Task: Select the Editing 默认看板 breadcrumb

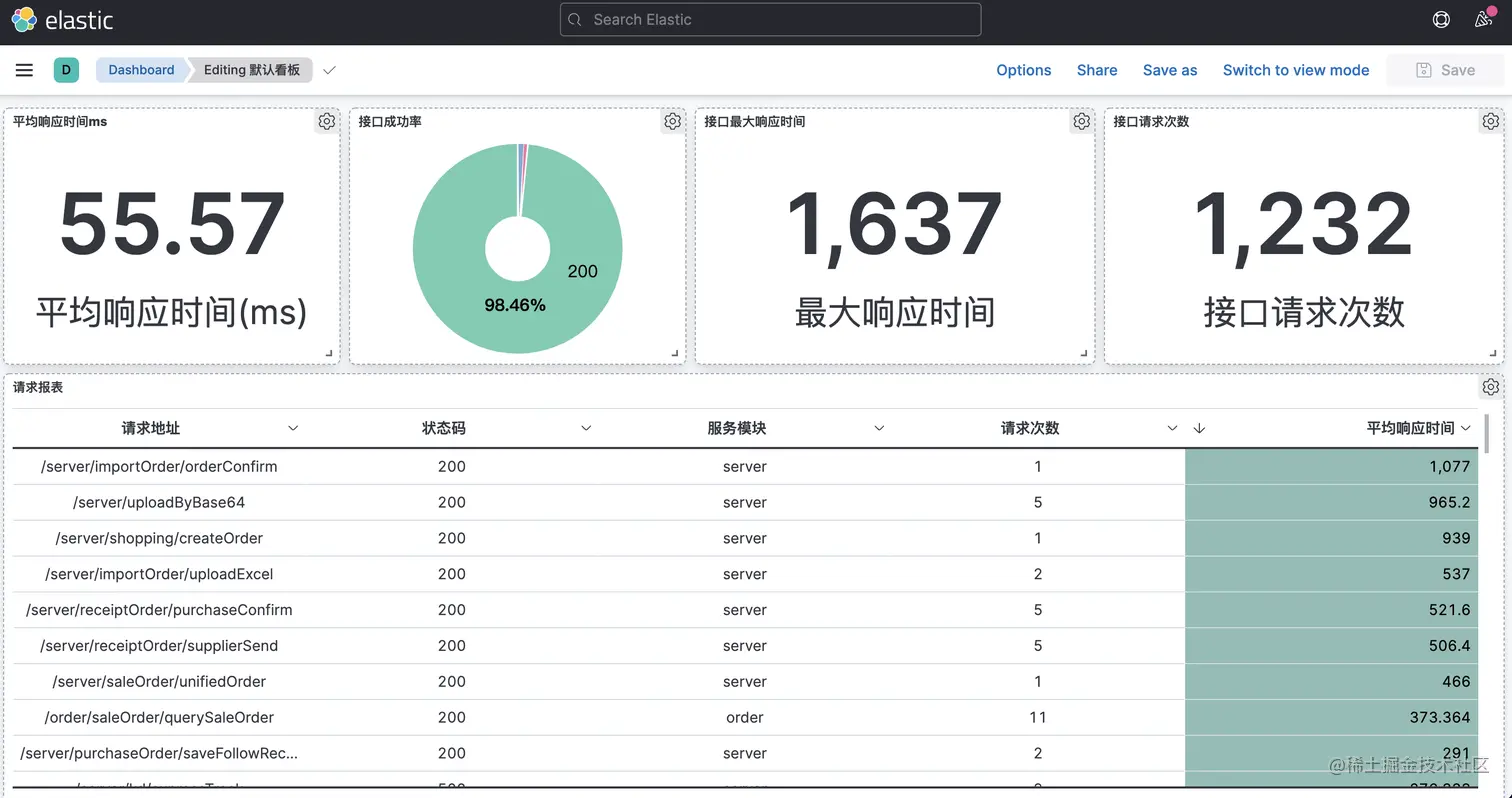Action: 252,70
